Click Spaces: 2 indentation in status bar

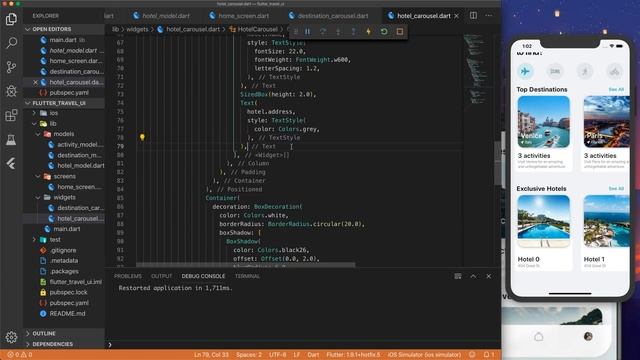(249, 355)
